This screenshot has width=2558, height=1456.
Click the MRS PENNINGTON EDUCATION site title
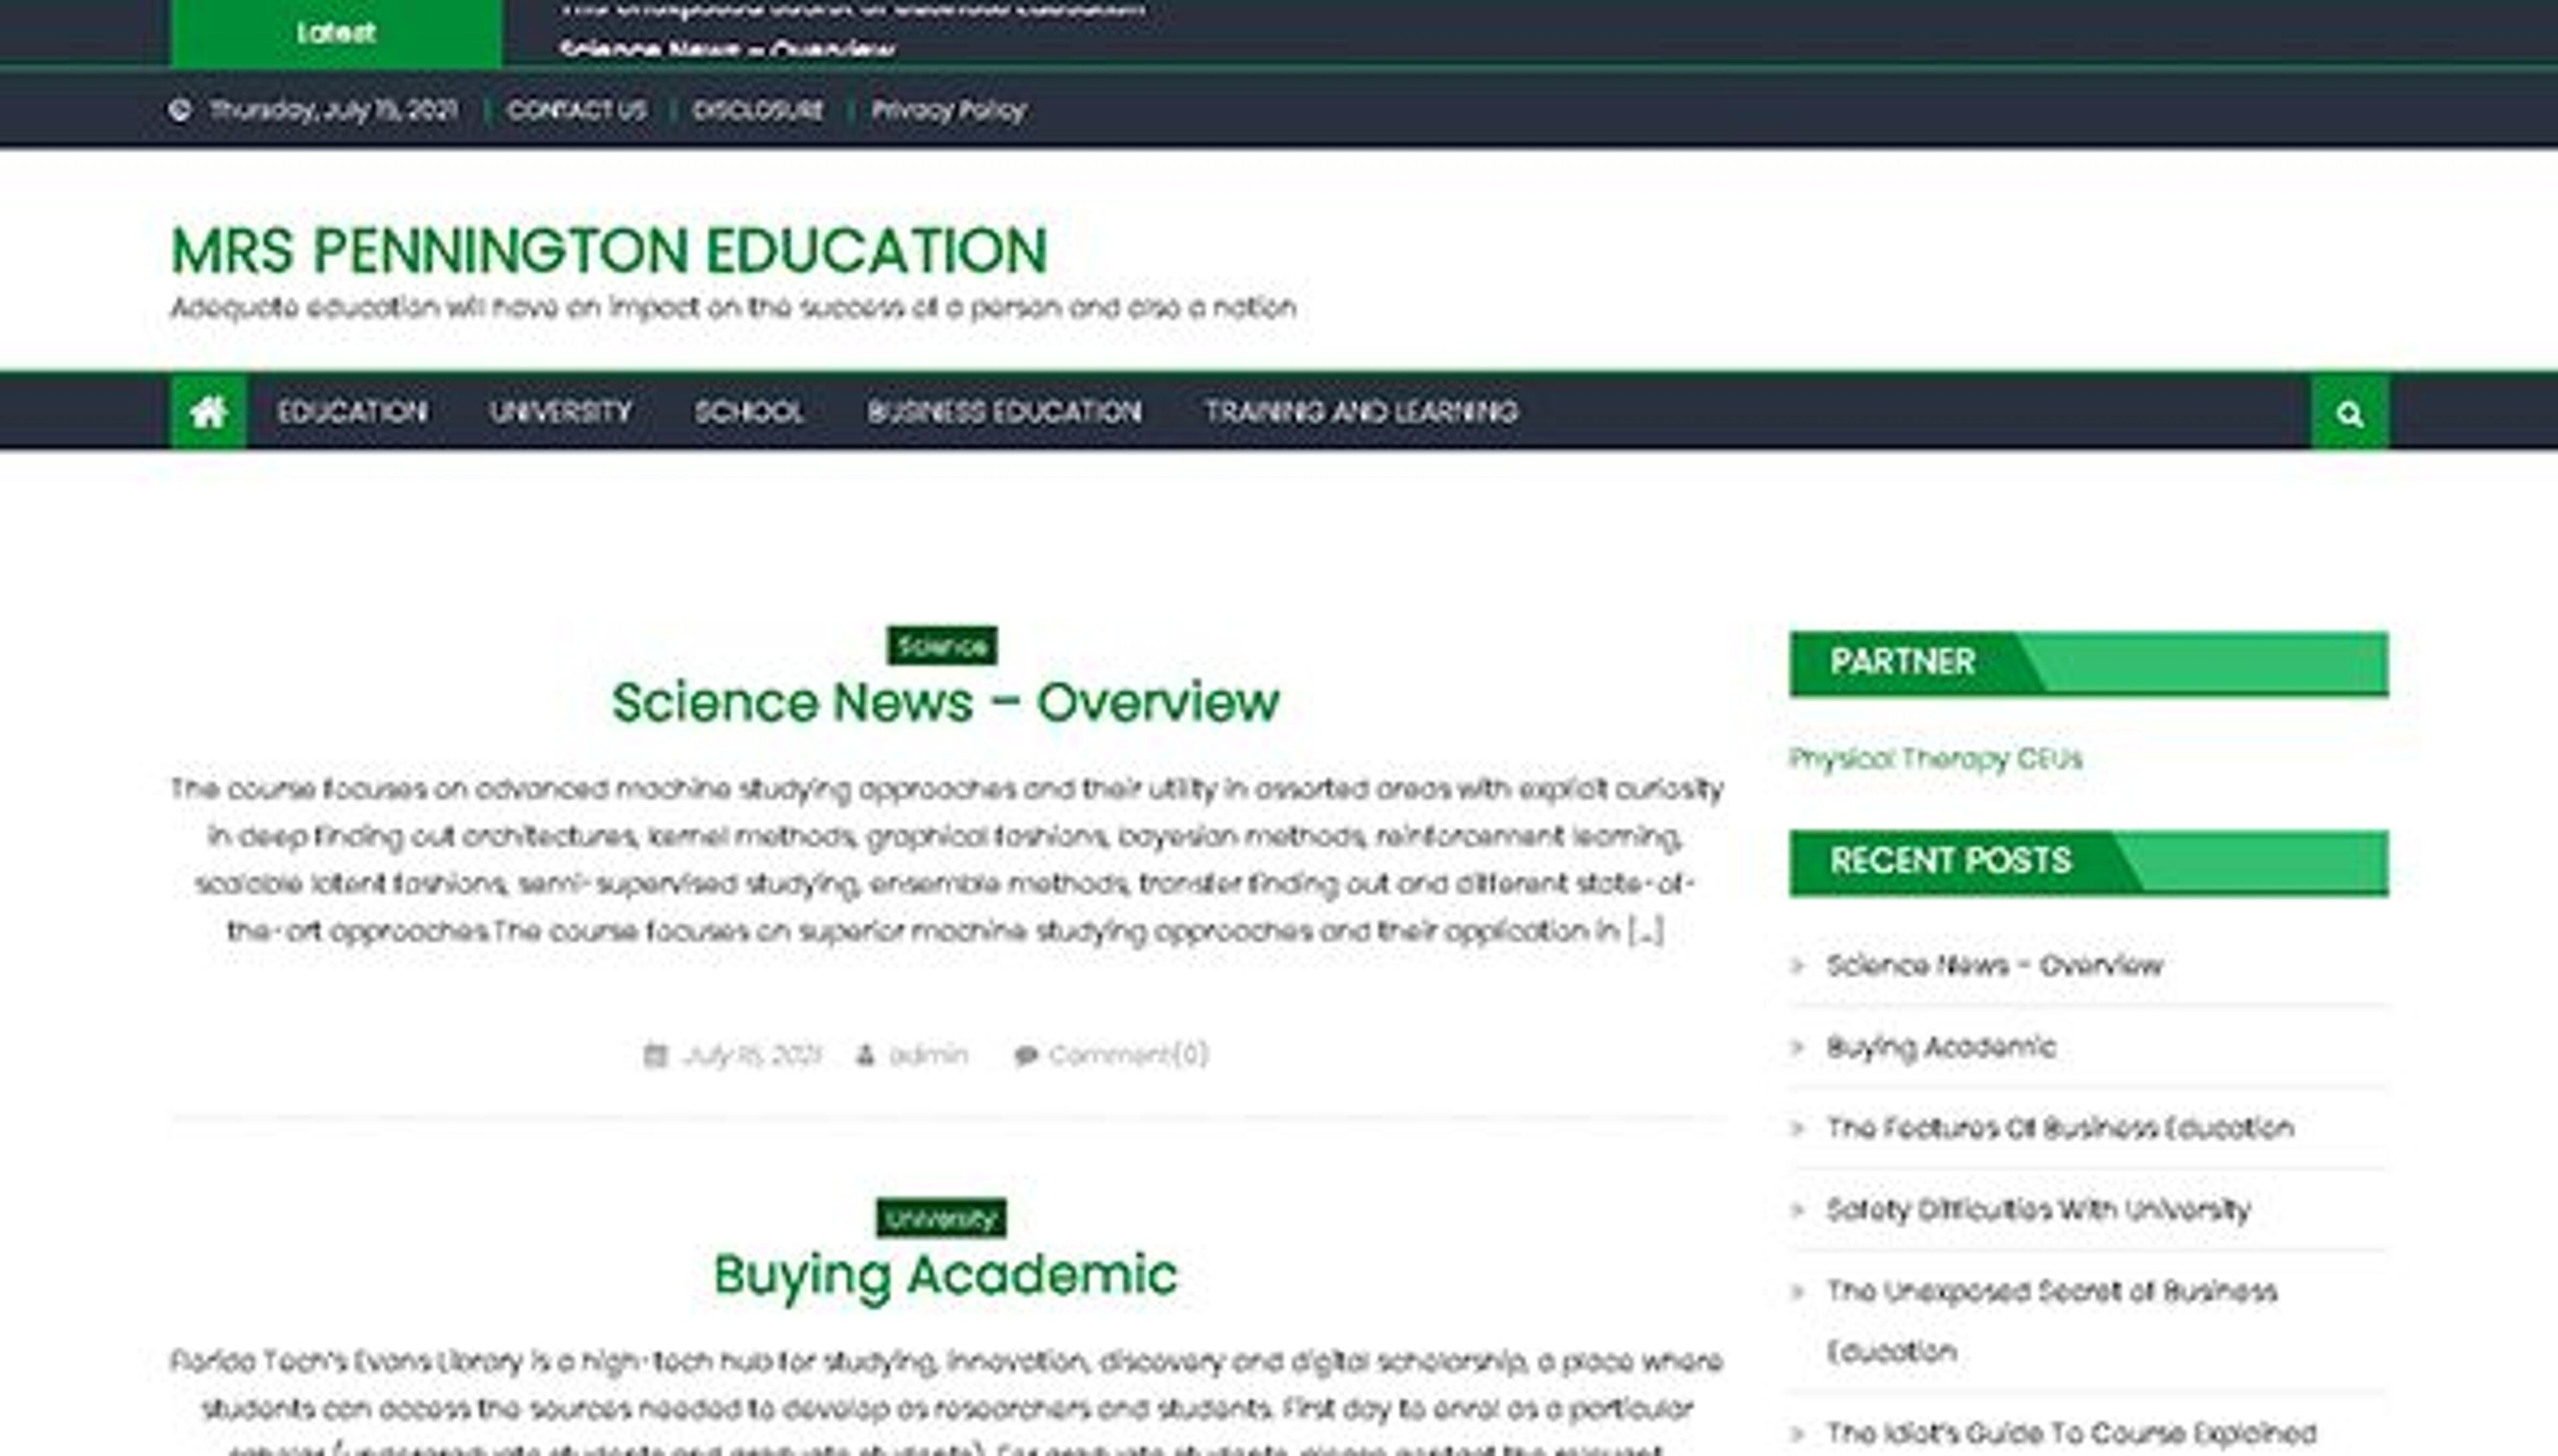[x=610, y=250]
